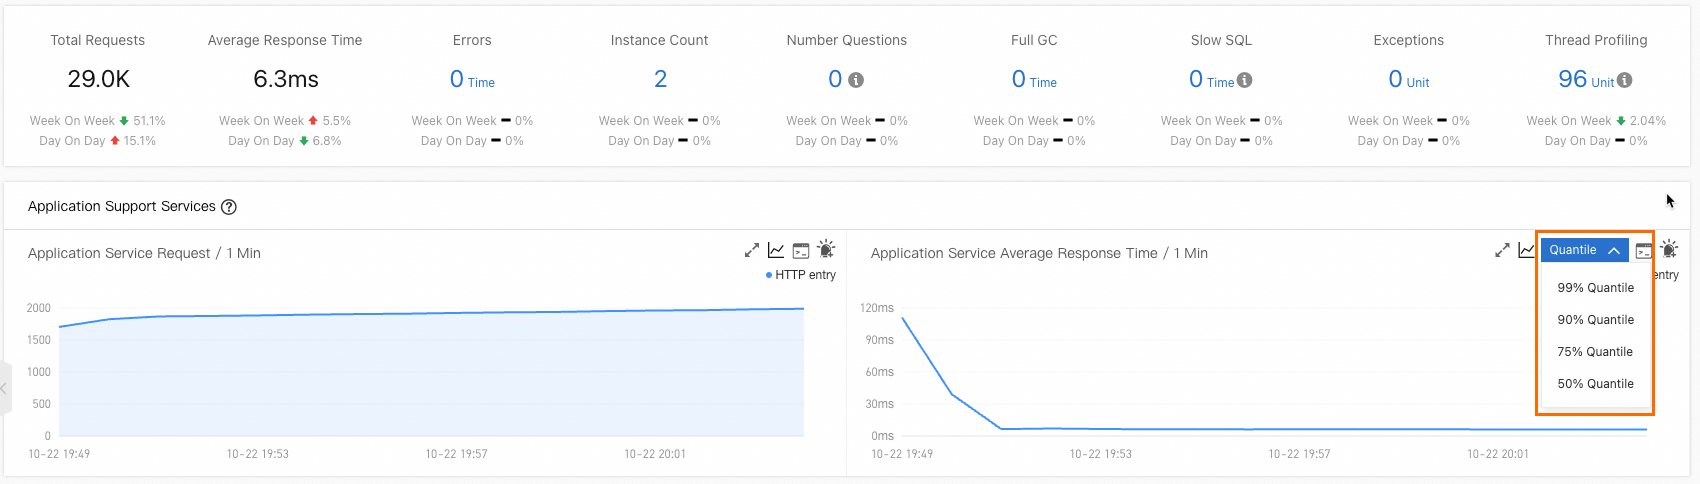
Task: Open Errors count 0 Time
Action: 472,80
